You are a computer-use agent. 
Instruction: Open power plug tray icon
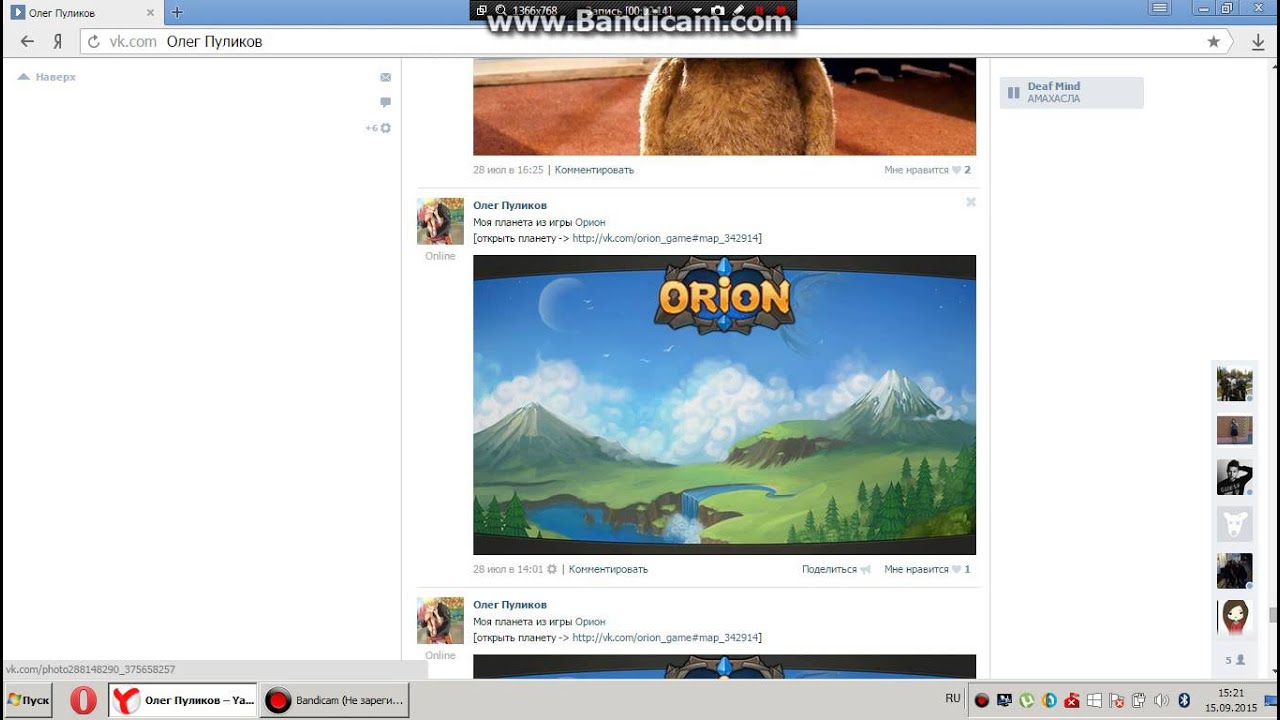point(1138,700)
